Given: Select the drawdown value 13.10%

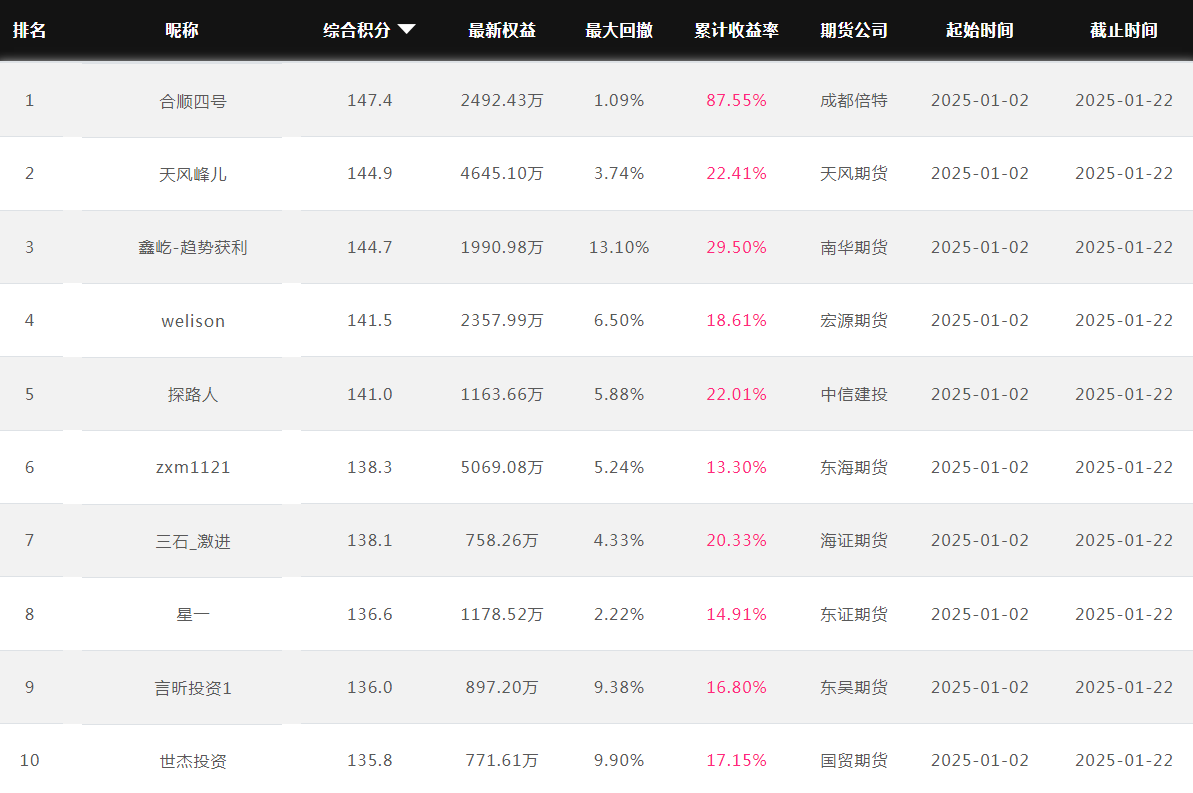Looking at the screenshot, I should tap(619, 247).
